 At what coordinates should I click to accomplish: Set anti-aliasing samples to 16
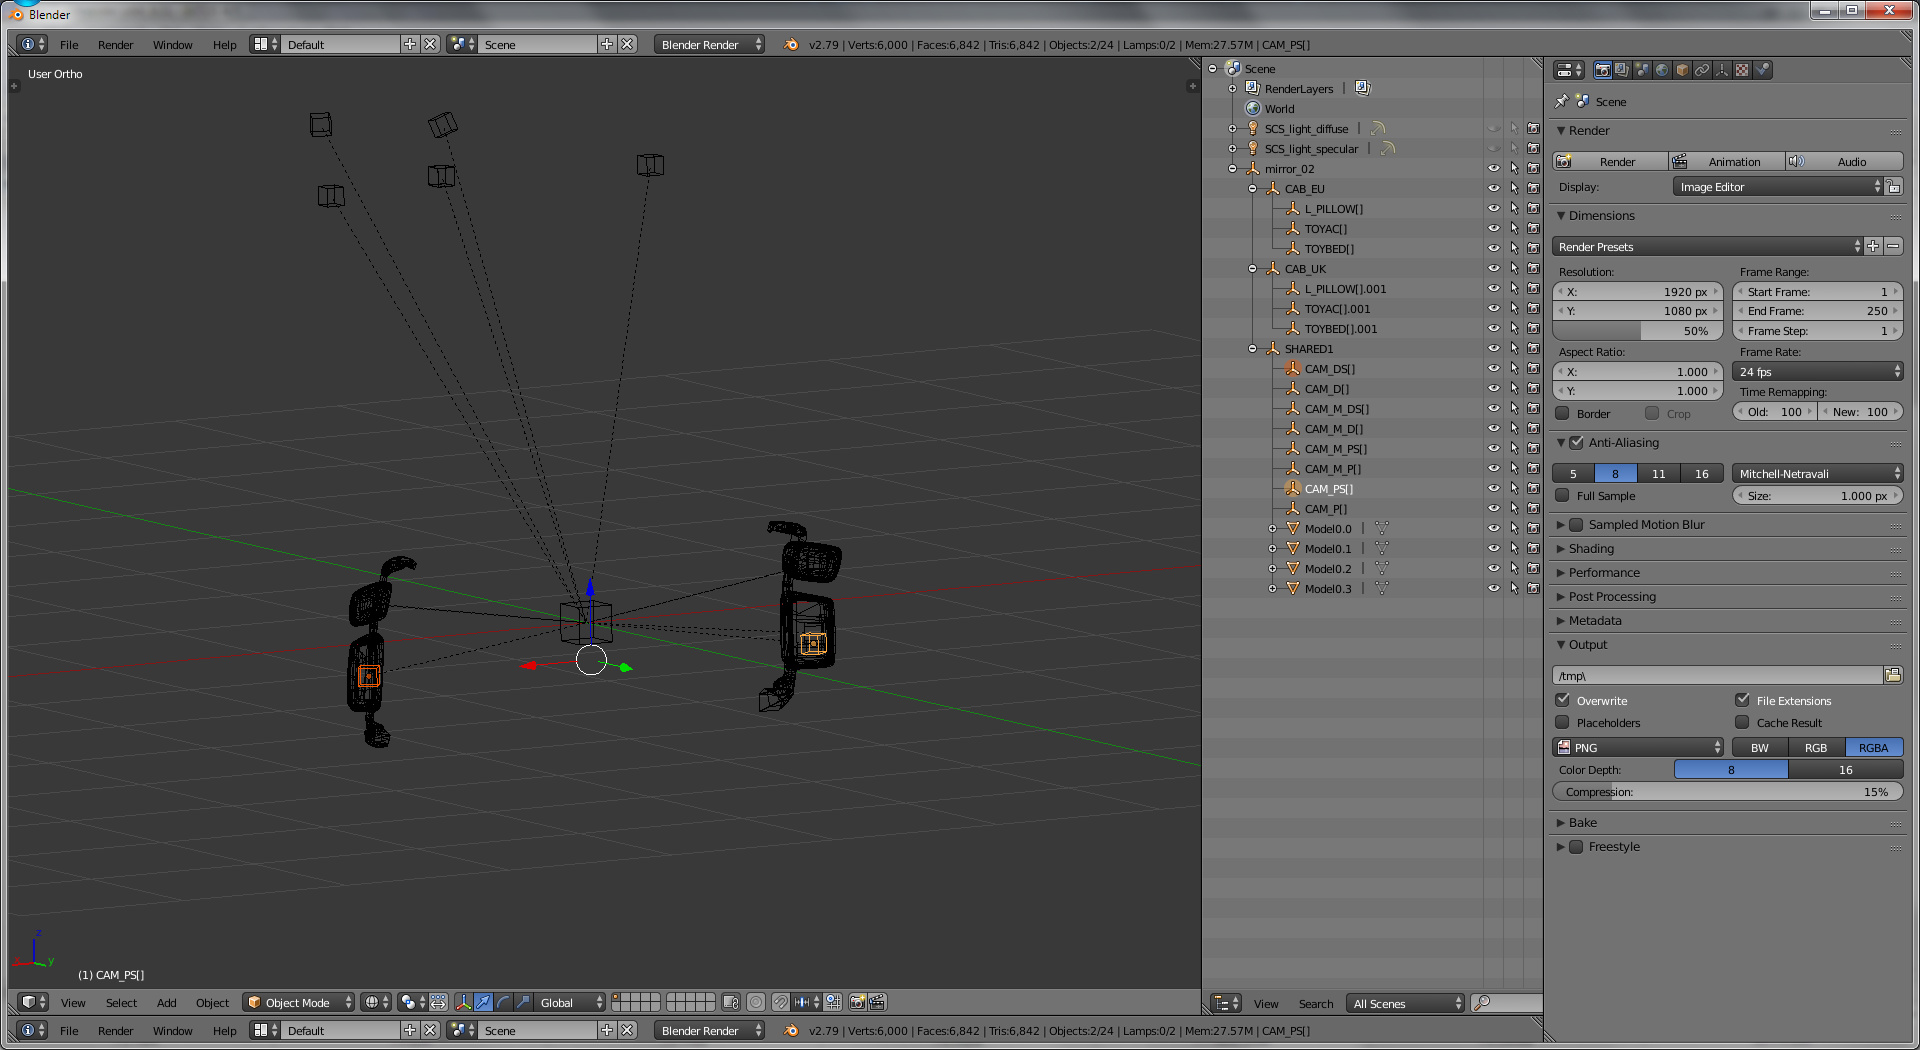(x=1702, y=473)
